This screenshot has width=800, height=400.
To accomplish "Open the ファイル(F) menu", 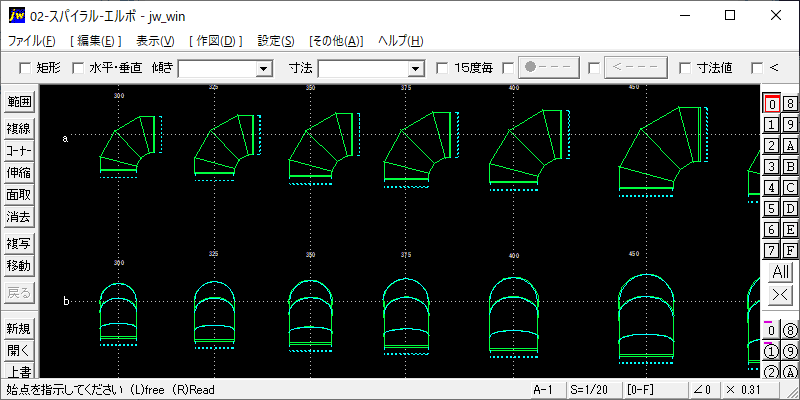I will coord(32,41).
